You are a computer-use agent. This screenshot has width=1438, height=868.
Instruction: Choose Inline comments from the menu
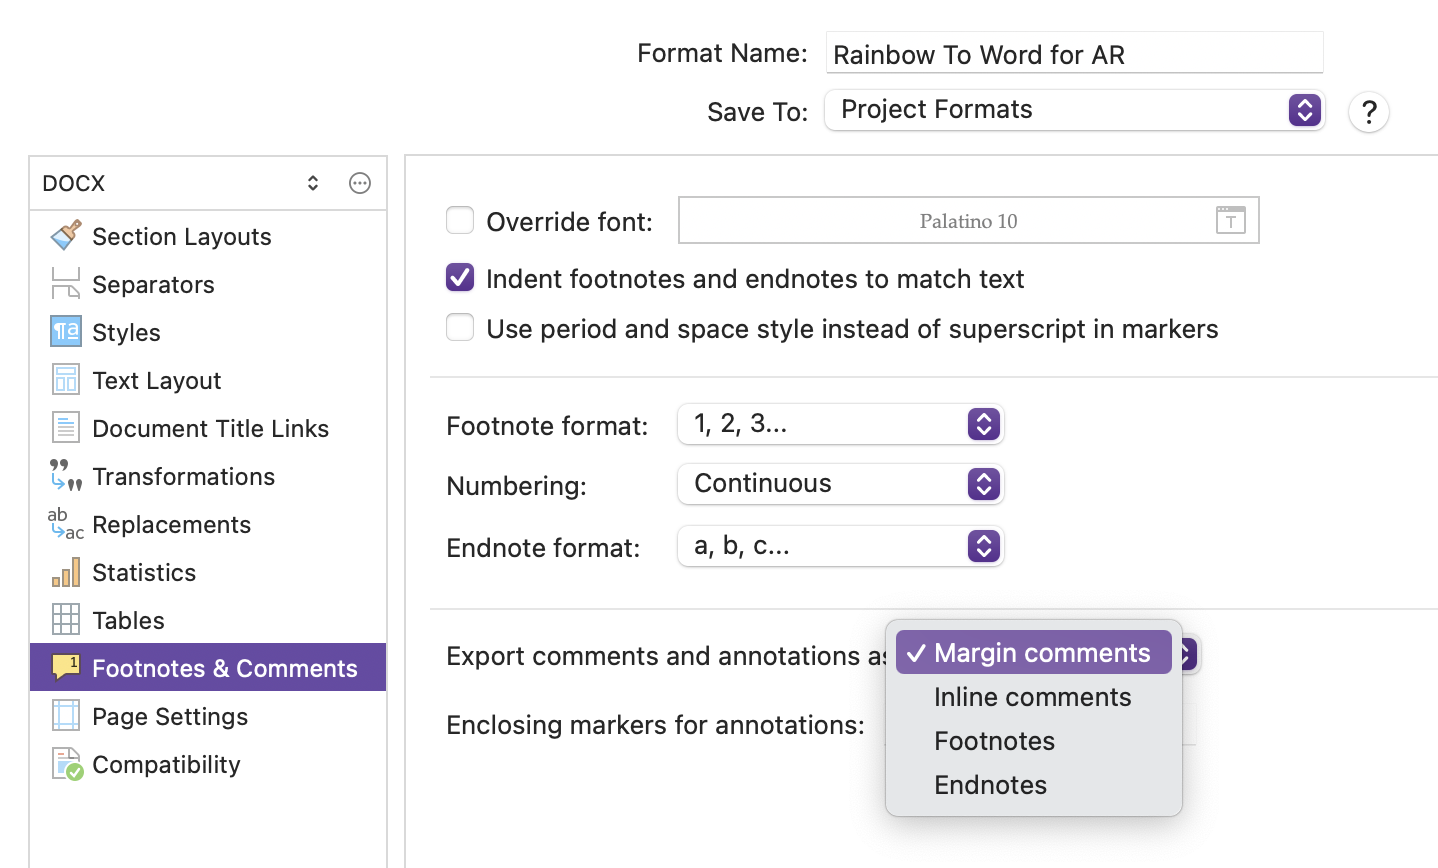tap(1034, 697)
